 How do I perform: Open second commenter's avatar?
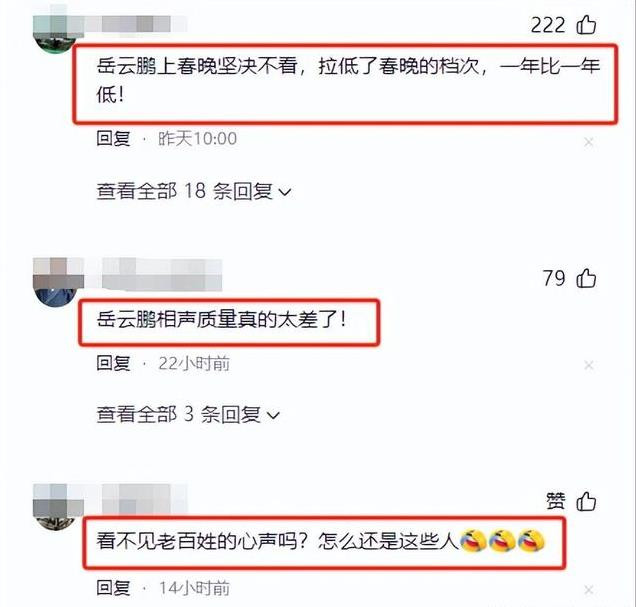(x=56, y=285)
